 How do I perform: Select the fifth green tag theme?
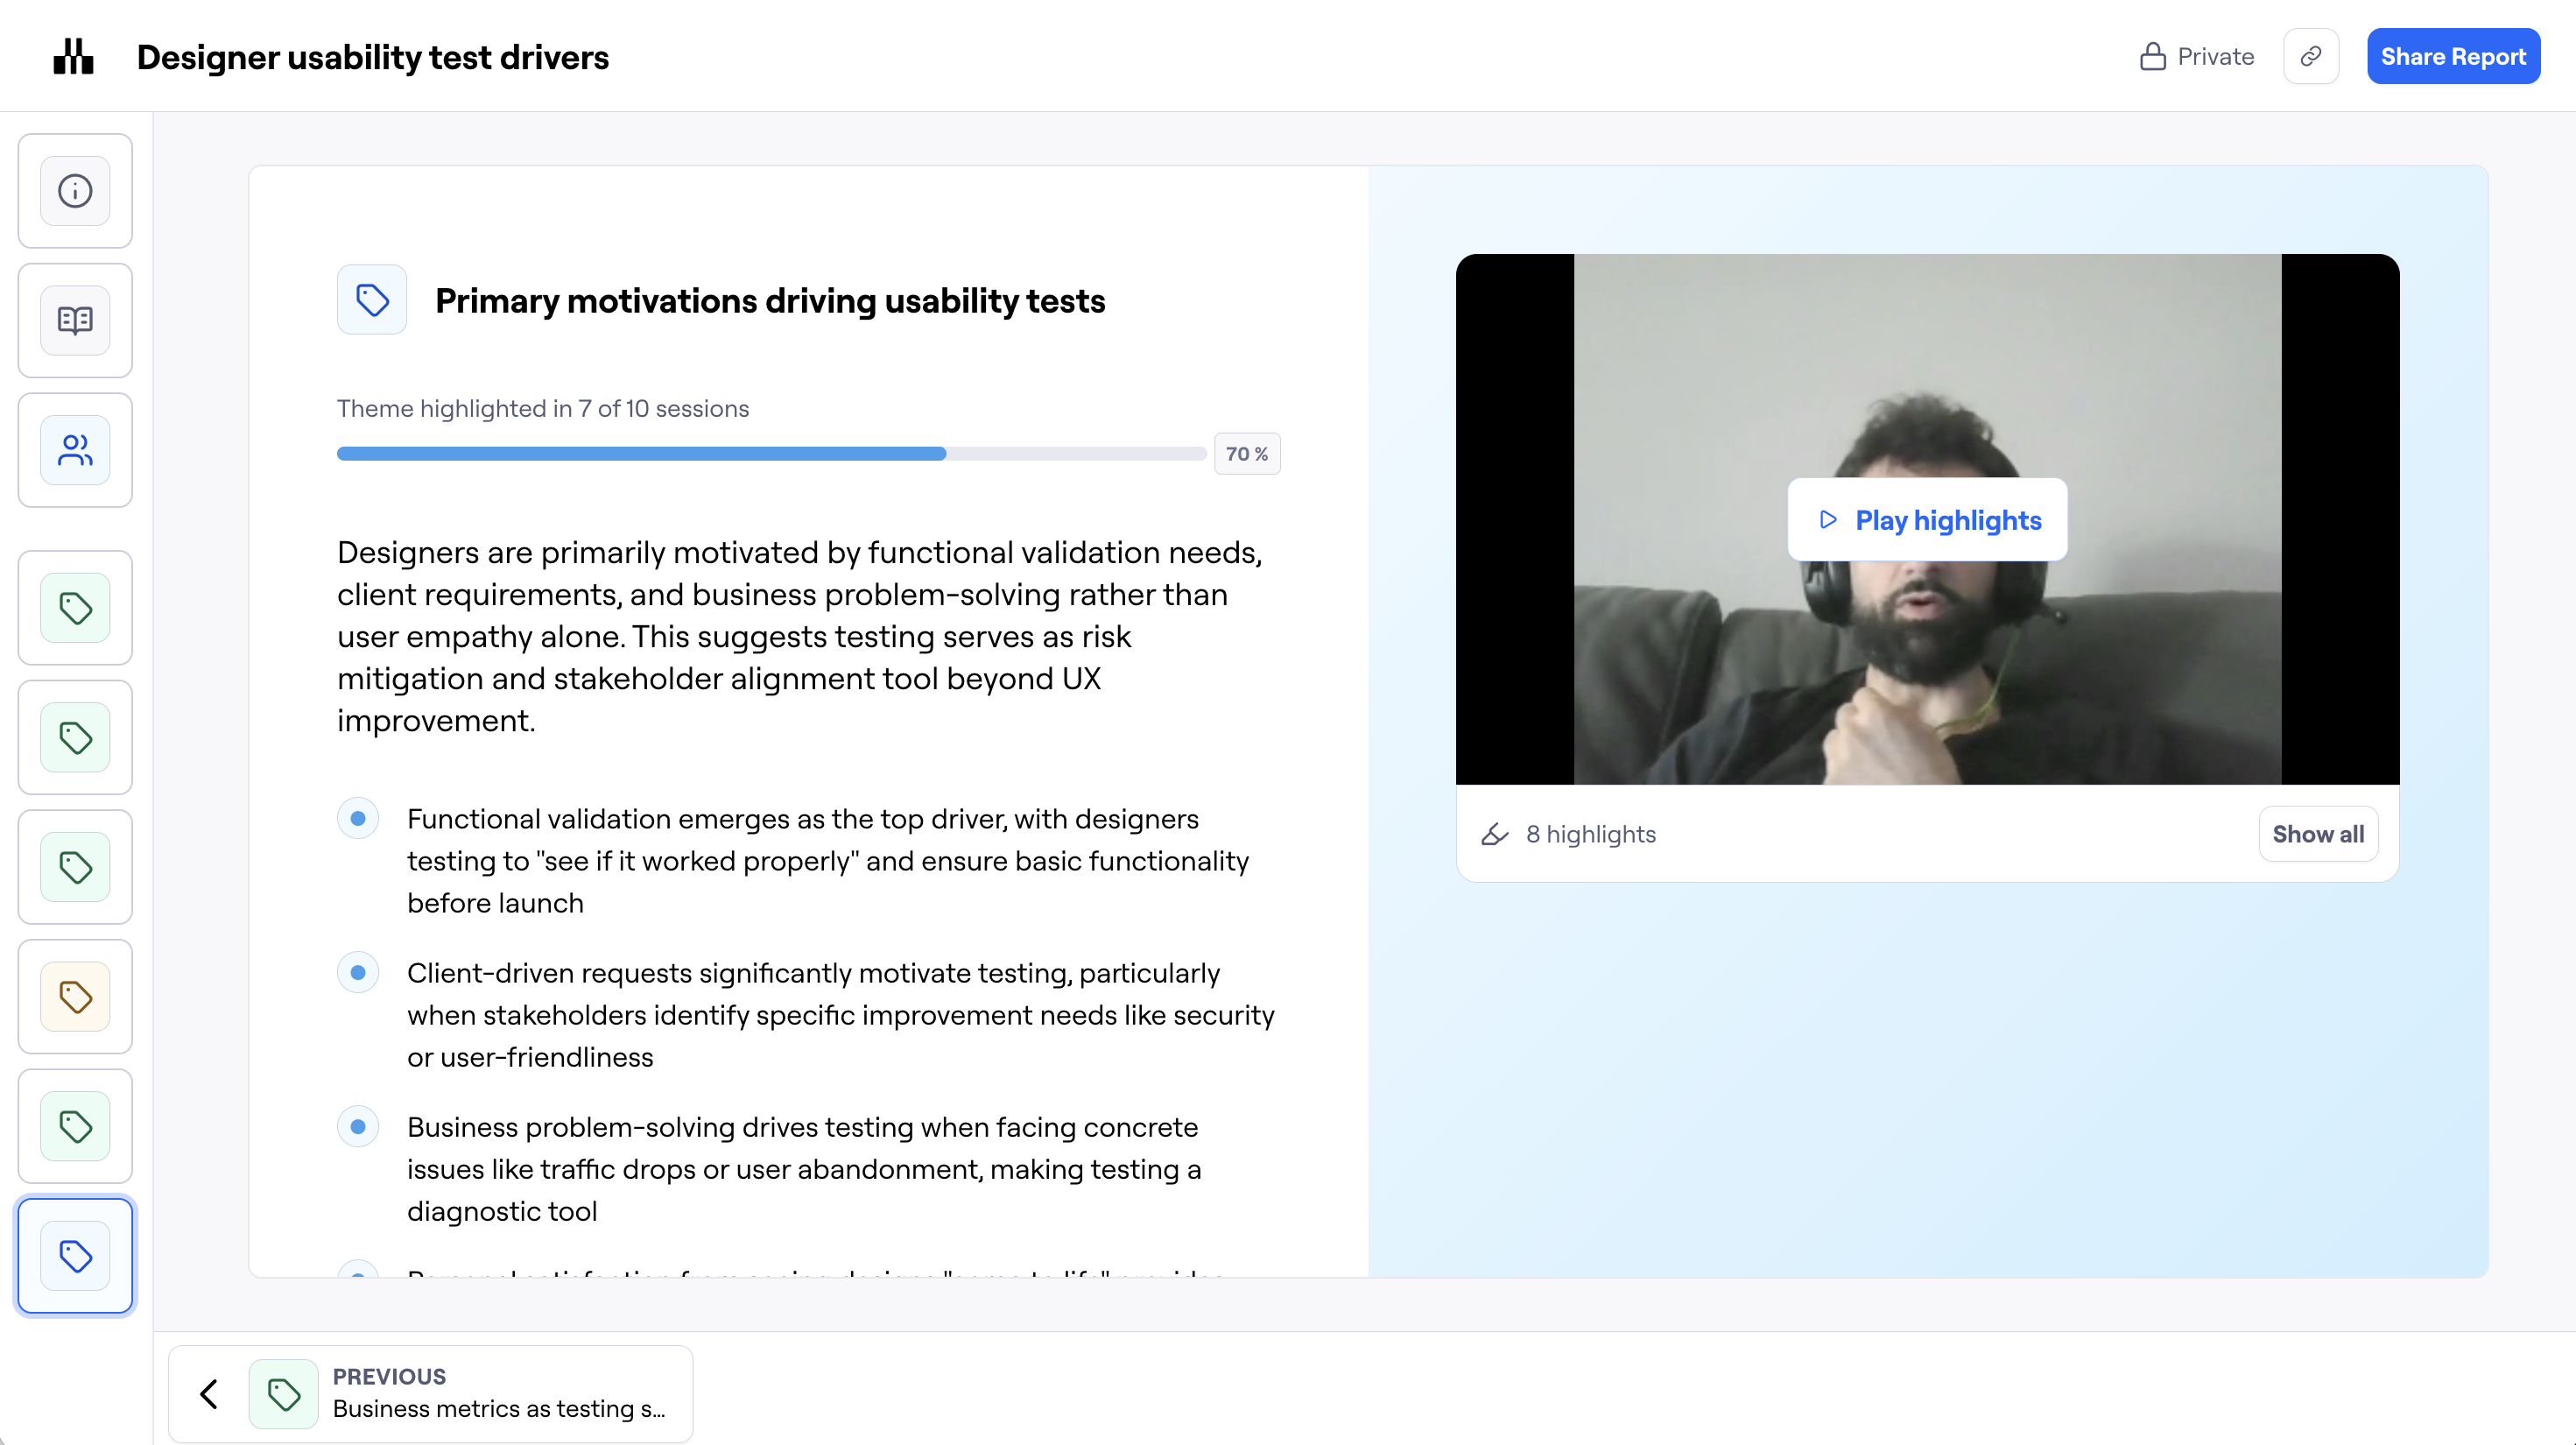pos(75,1127)
